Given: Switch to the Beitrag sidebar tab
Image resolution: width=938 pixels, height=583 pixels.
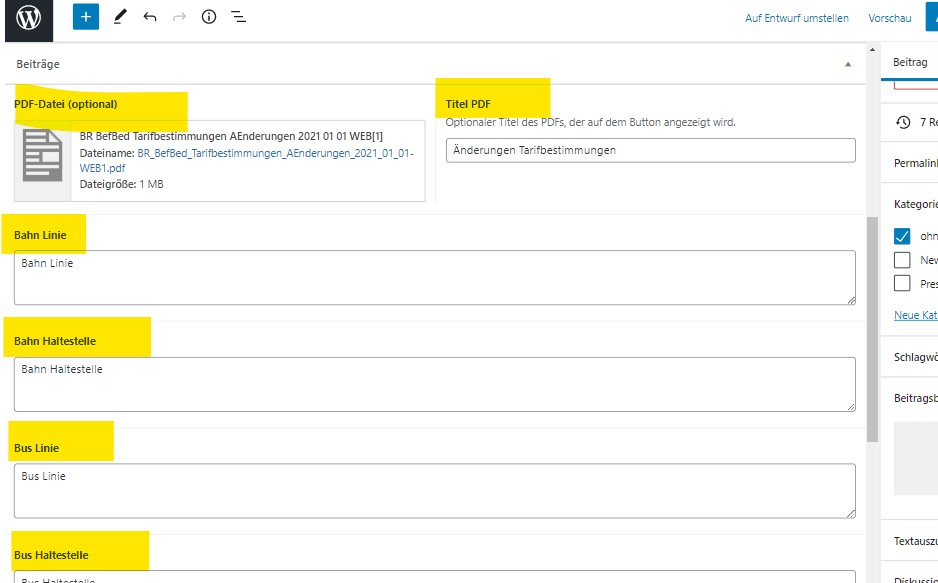Looking at the screenshot, I should [910, 62].
